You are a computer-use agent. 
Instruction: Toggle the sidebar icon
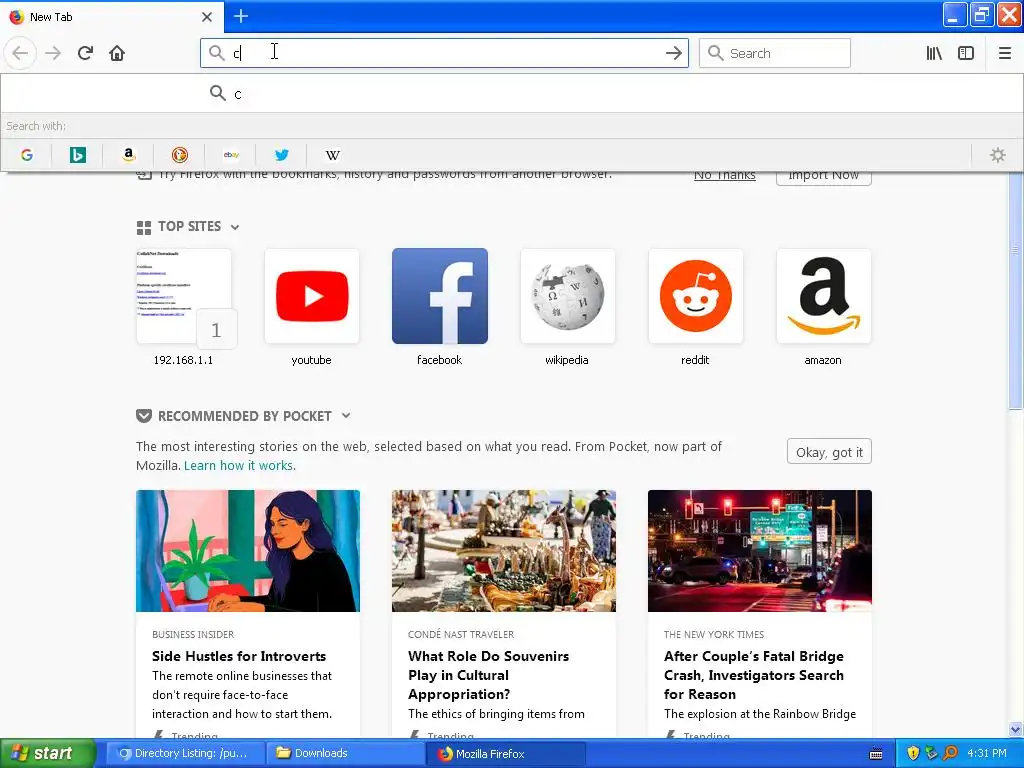966,53
